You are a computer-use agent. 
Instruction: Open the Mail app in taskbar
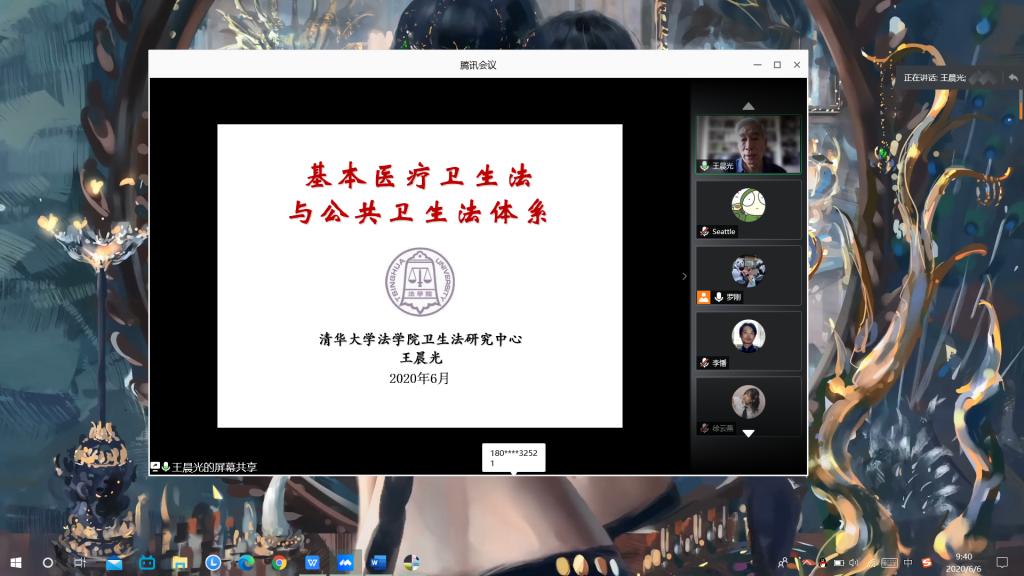(x=114, y=563)
